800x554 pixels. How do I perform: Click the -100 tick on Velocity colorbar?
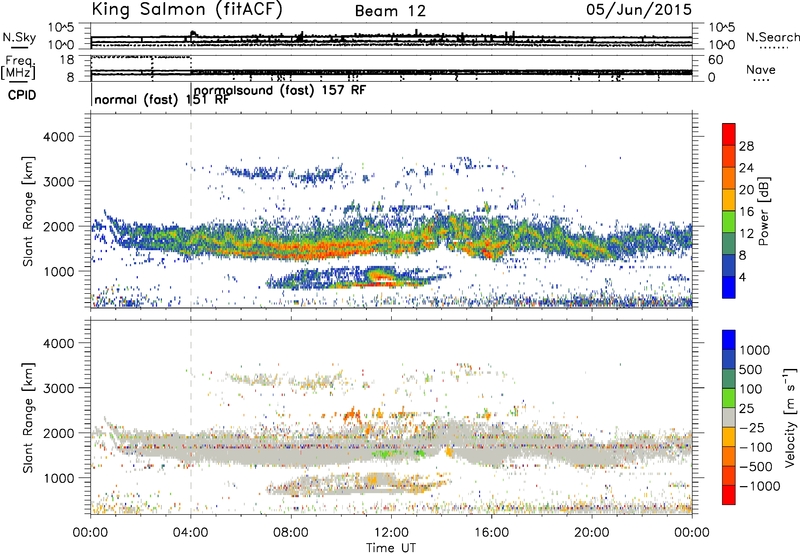(x=756, y=447)
